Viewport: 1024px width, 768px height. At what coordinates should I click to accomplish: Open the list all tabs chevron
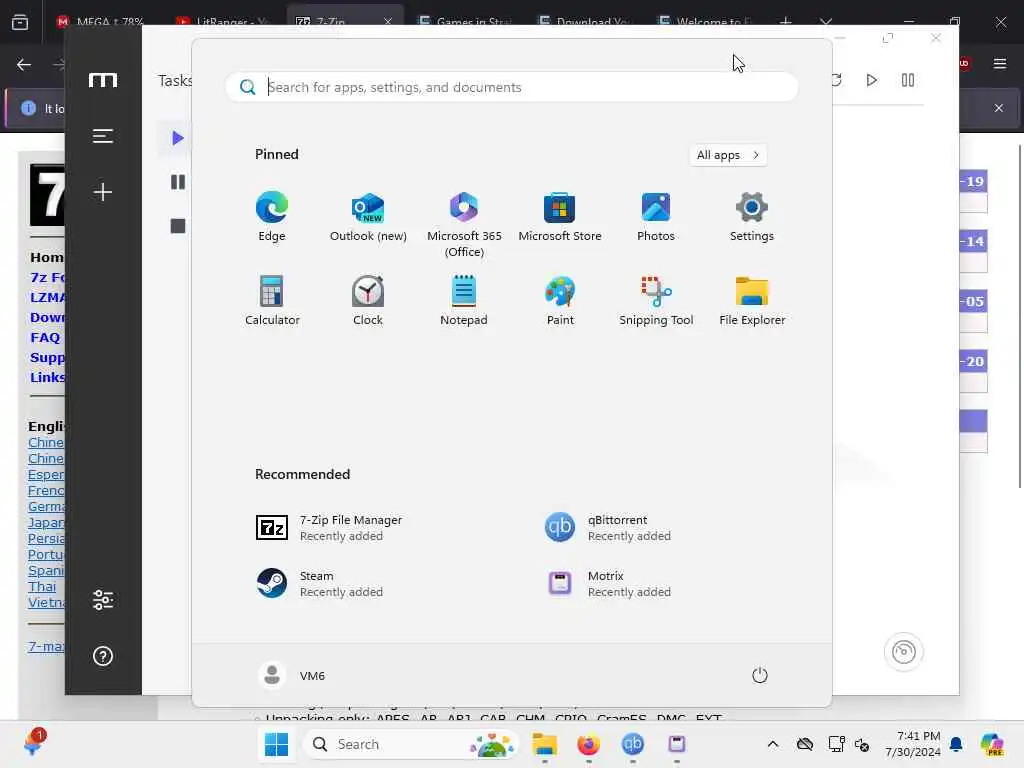tap(826, 22)
